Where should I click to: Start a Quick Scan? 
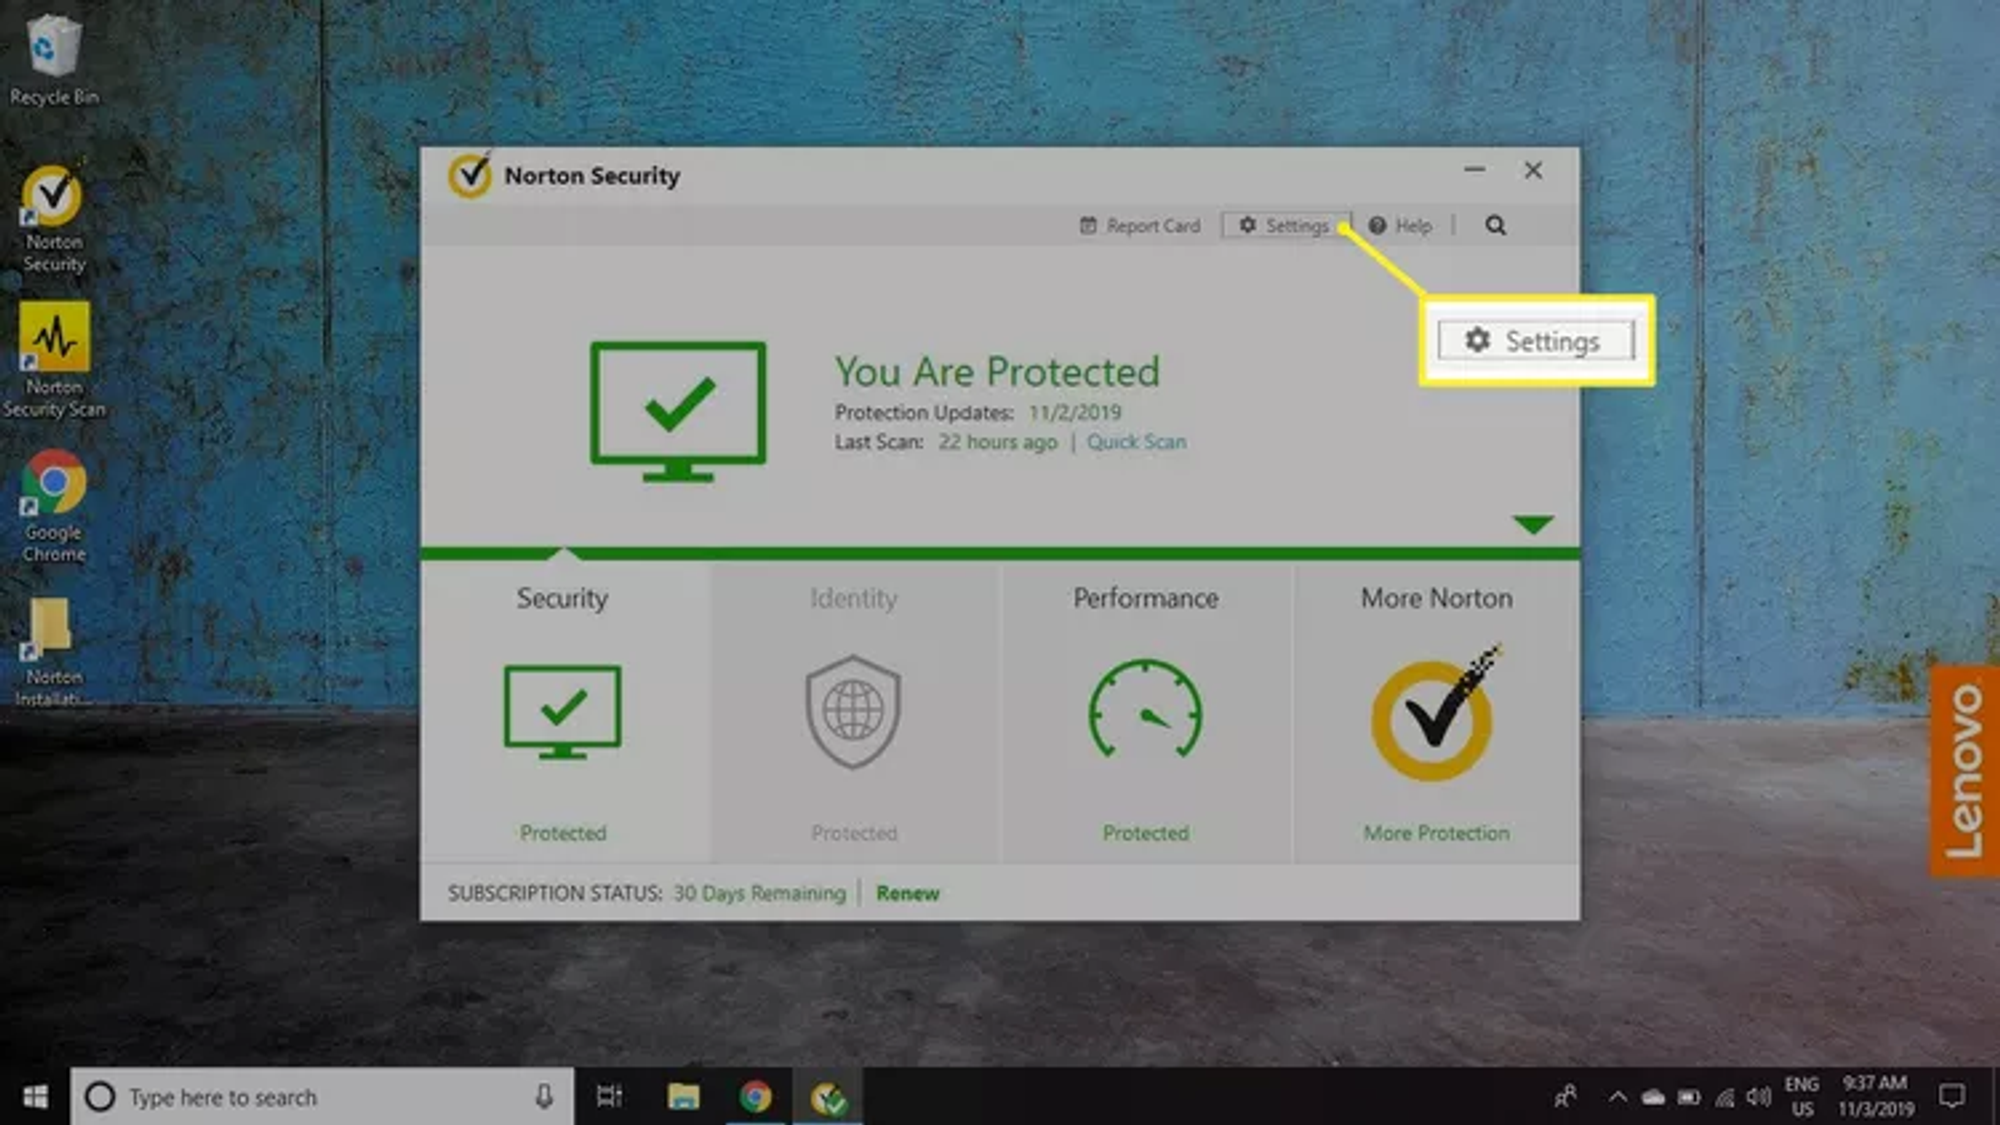pos(1136,442)
